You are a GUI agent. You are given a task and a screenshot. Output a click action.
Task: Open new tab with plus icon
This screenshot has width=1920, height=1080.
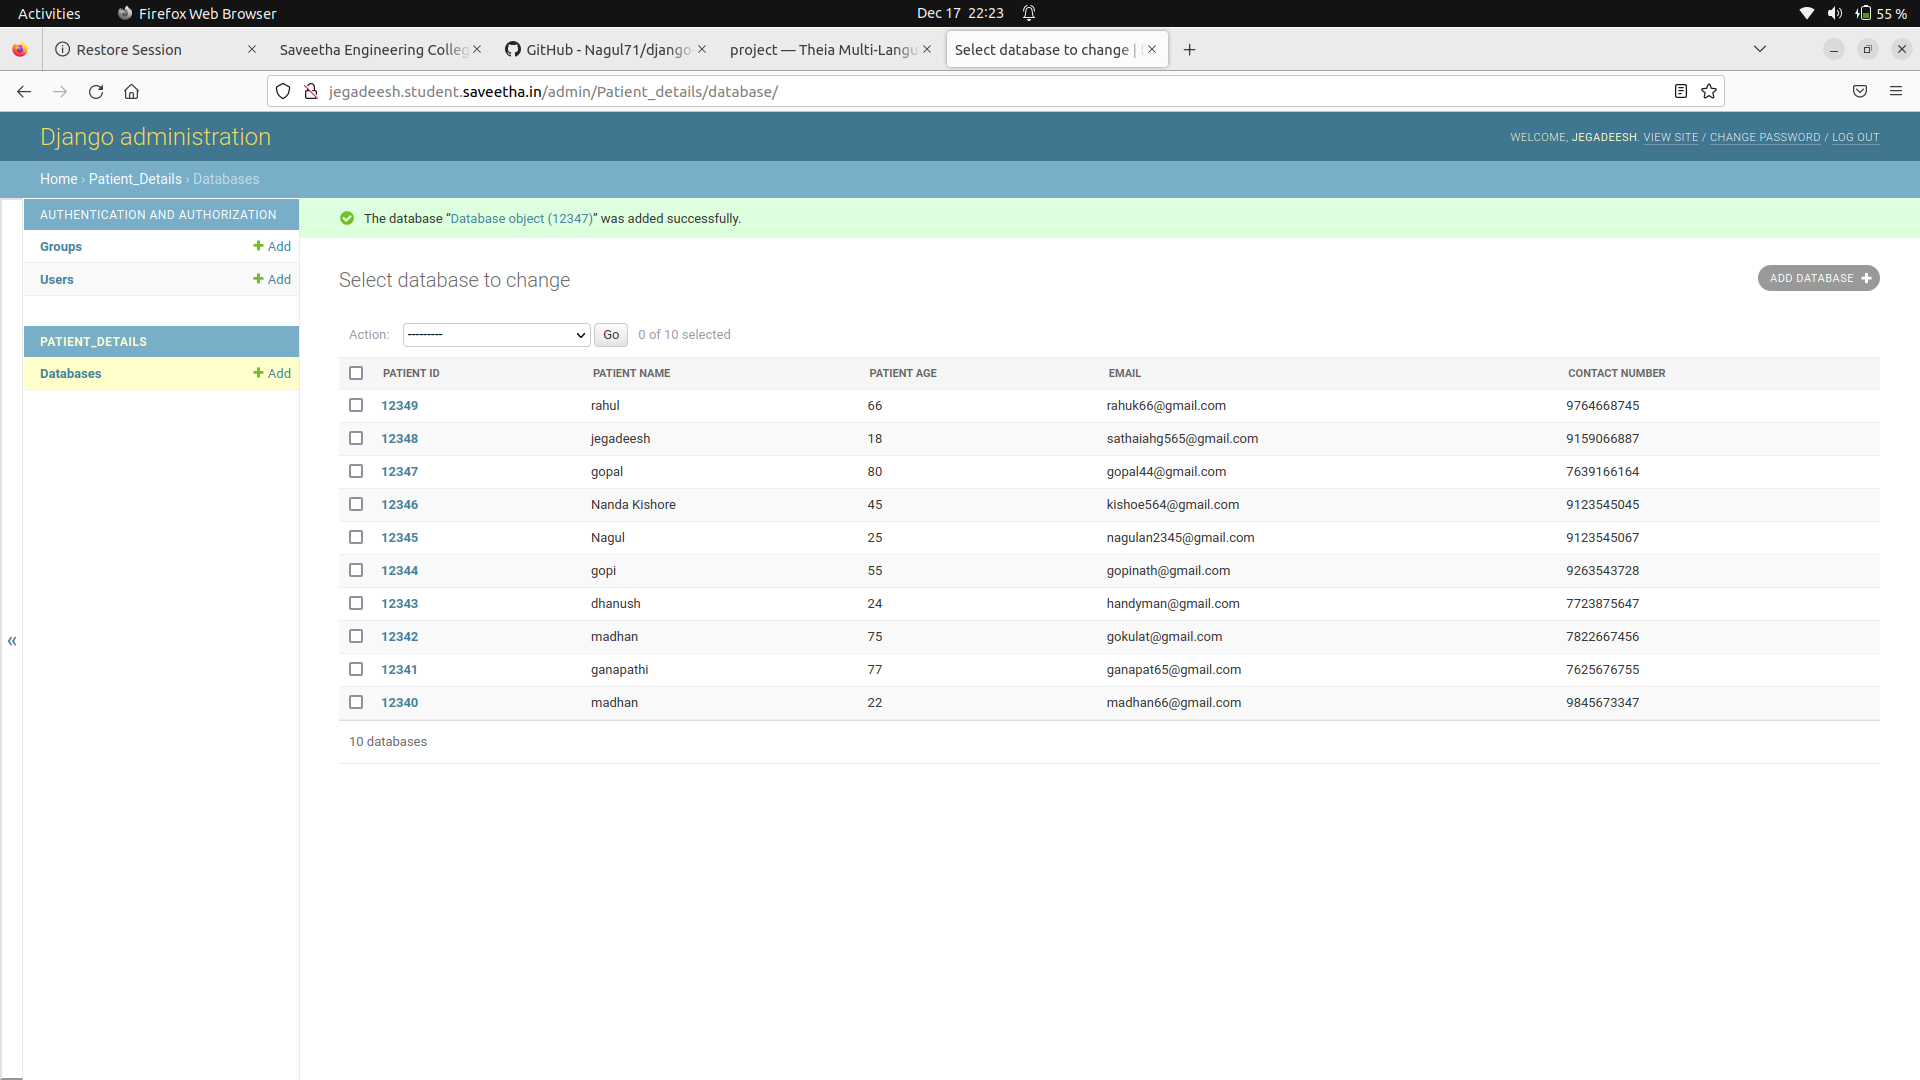pyautogui.click(x=1189, y=50)
